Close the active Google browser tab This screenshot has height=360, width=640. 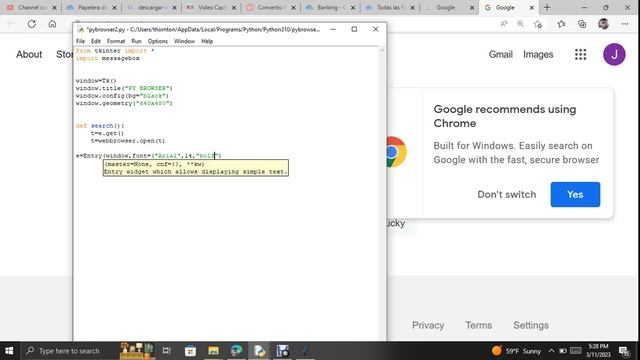[x=531, y=8]
